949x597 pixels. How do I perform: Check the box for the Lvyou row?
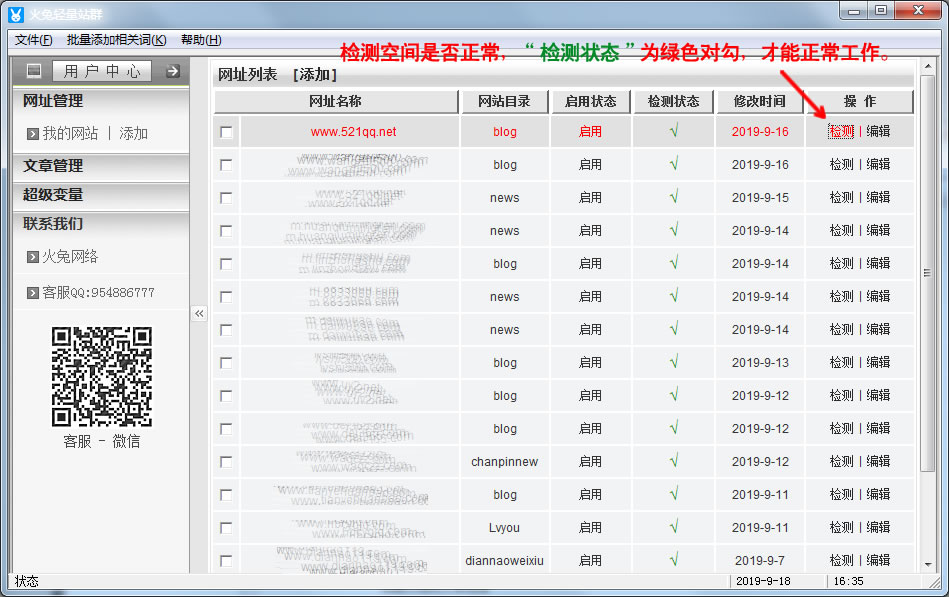click(x=226, y=528)
